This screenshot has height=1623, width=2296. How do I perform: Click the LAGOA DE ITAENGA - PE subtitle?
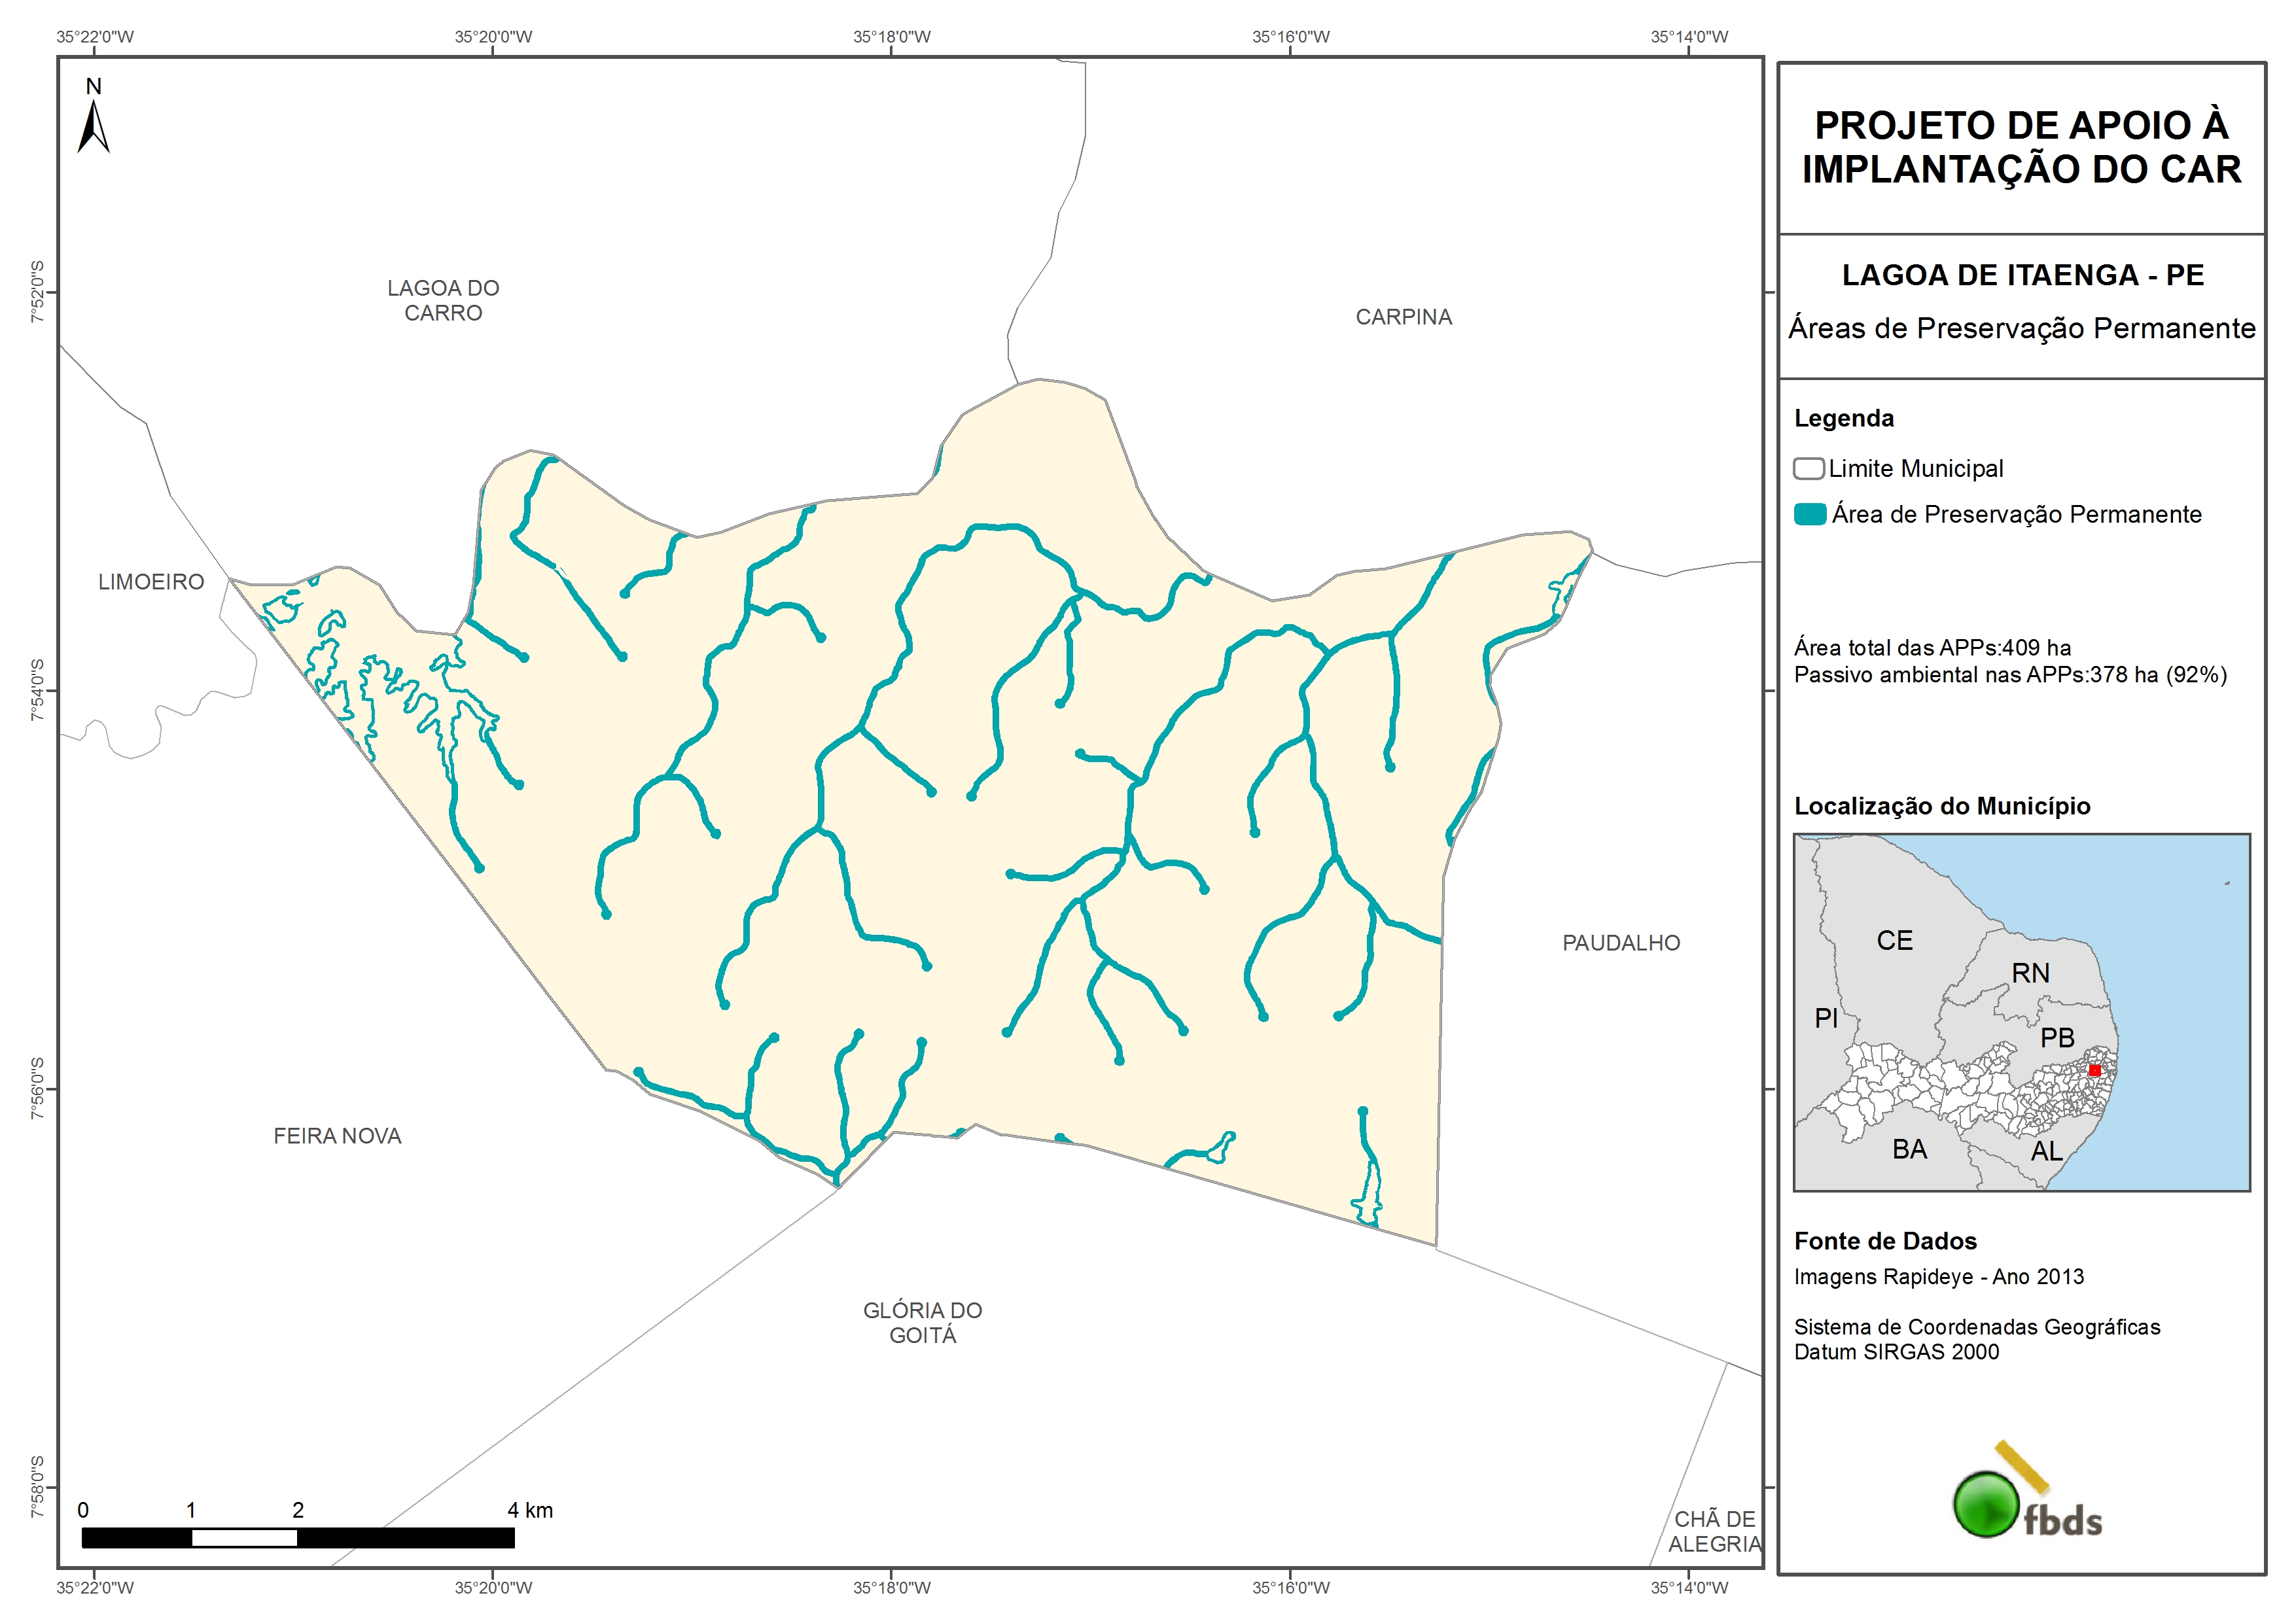(x=2022, y=276)
